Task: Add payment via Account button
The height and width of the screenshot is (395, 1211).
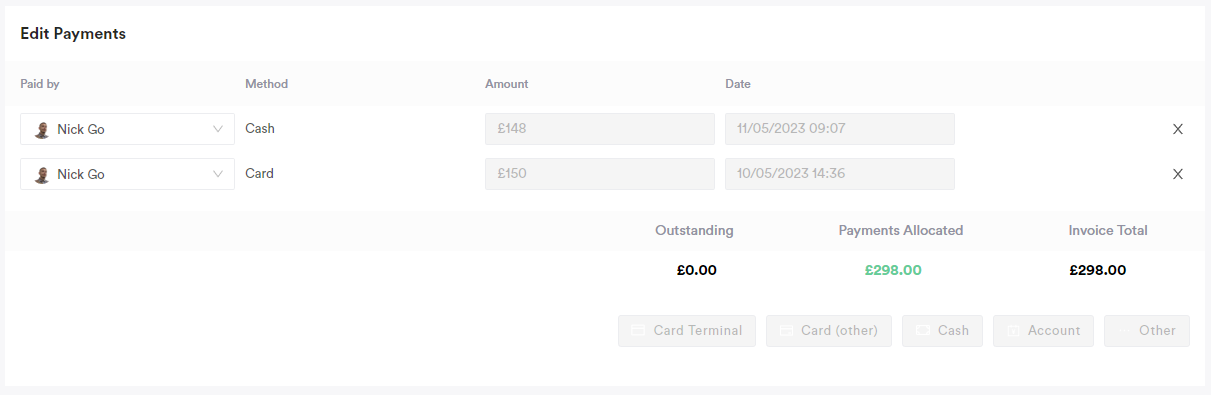Action: [x=1043, y=330]
